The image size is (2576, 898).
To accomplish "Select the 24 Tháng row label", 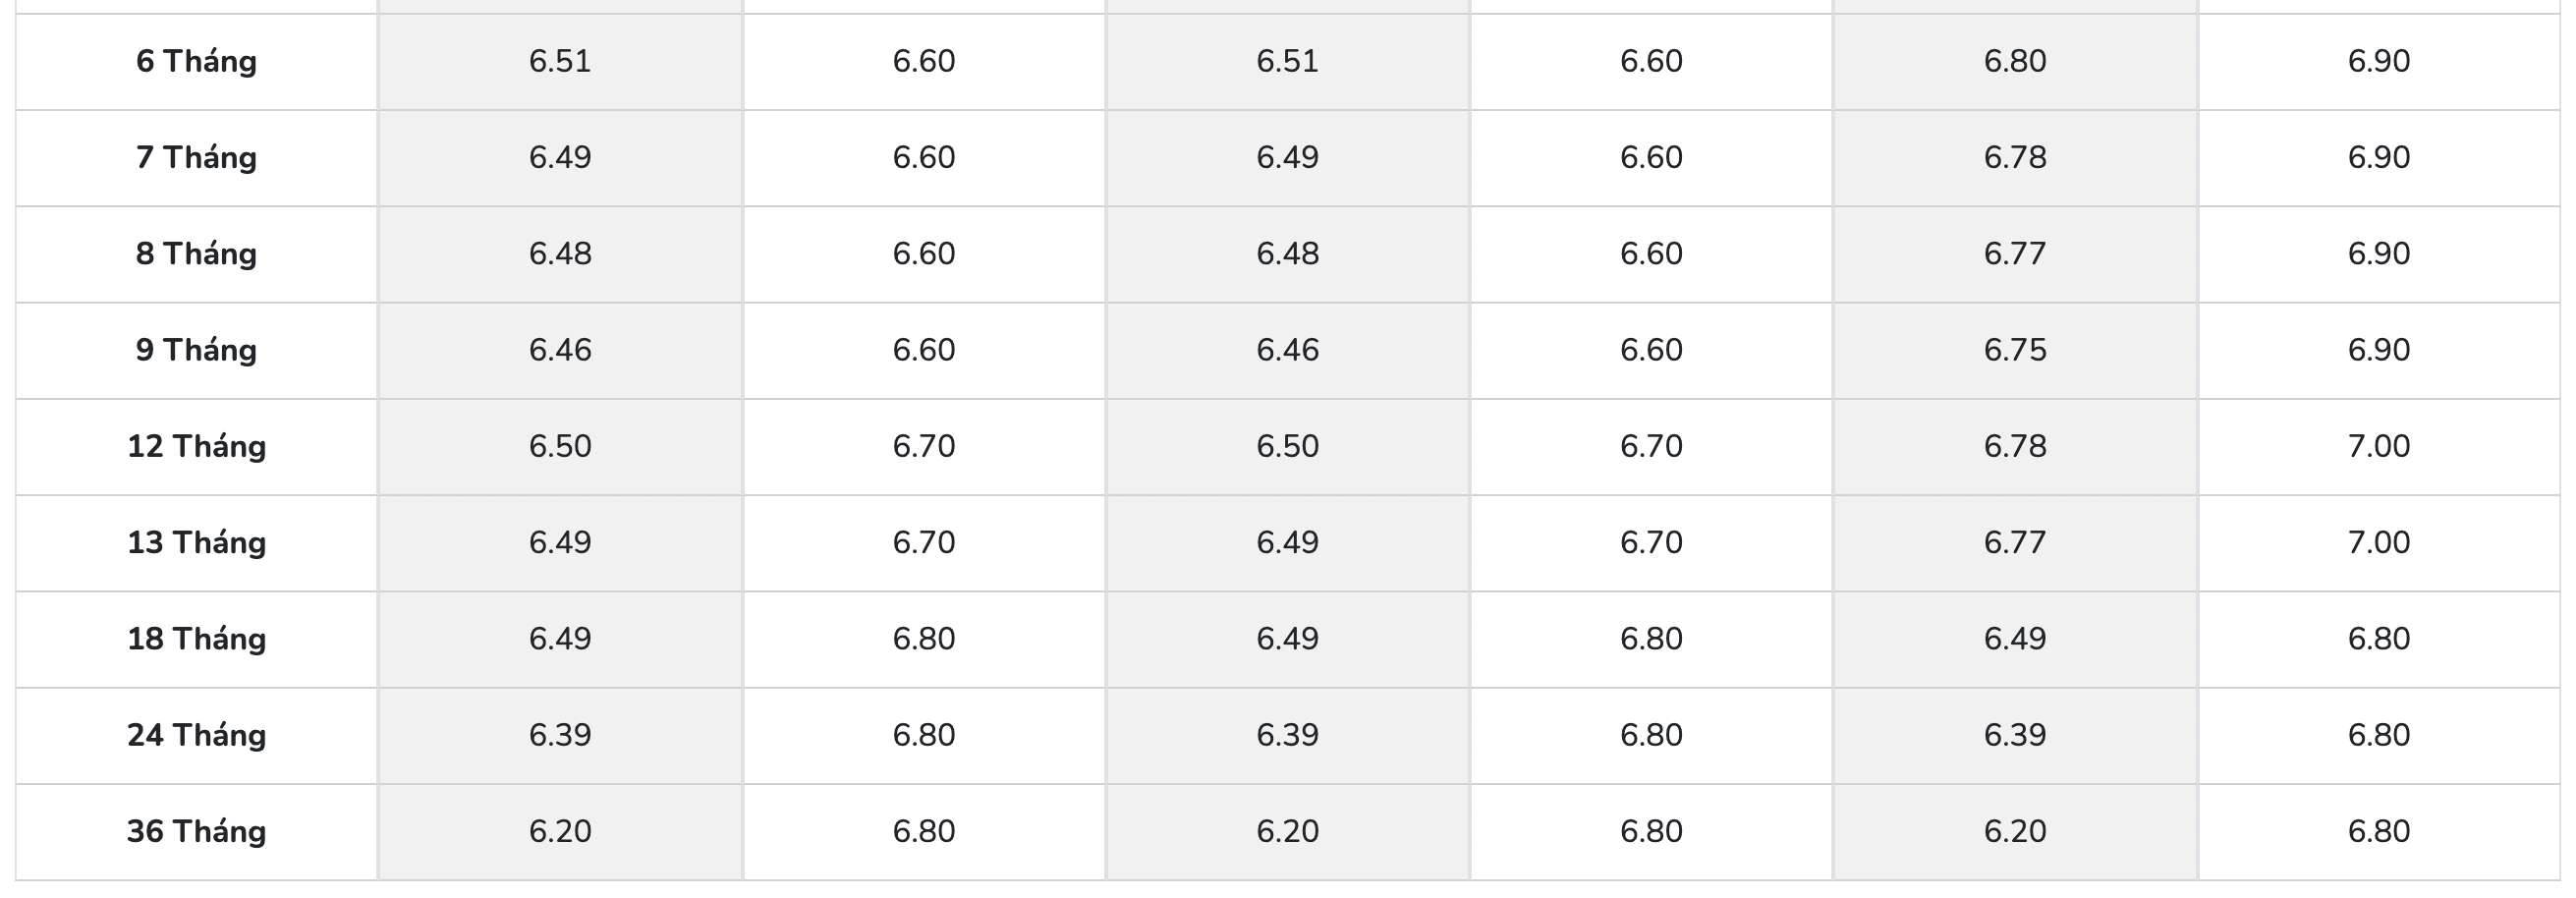I will pos(196,734).
